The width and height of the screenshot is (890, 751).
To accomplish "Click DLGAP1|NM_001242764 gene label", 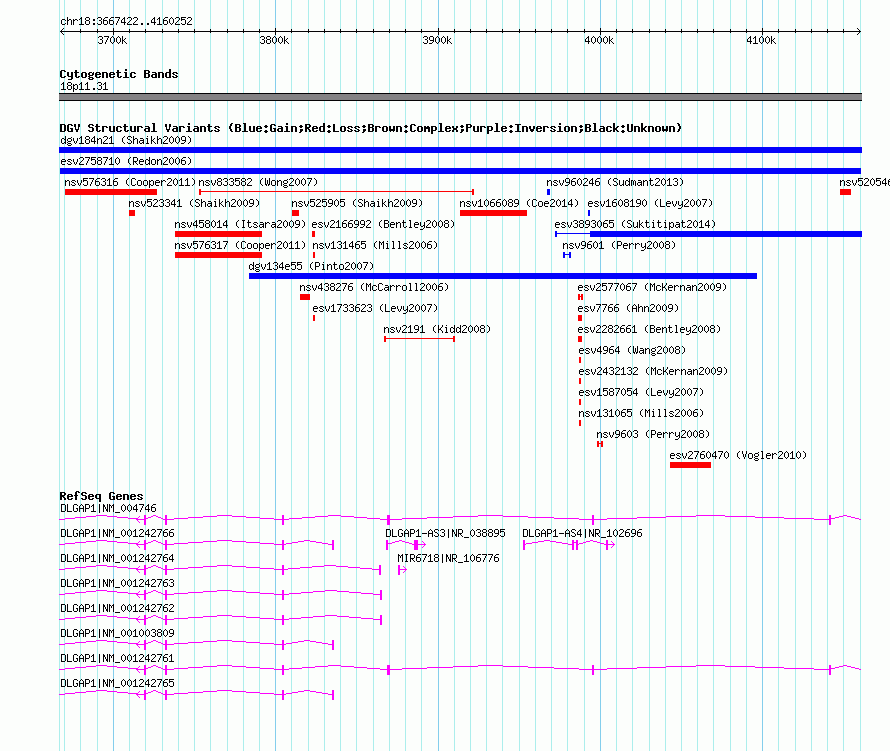I will 117,559.
